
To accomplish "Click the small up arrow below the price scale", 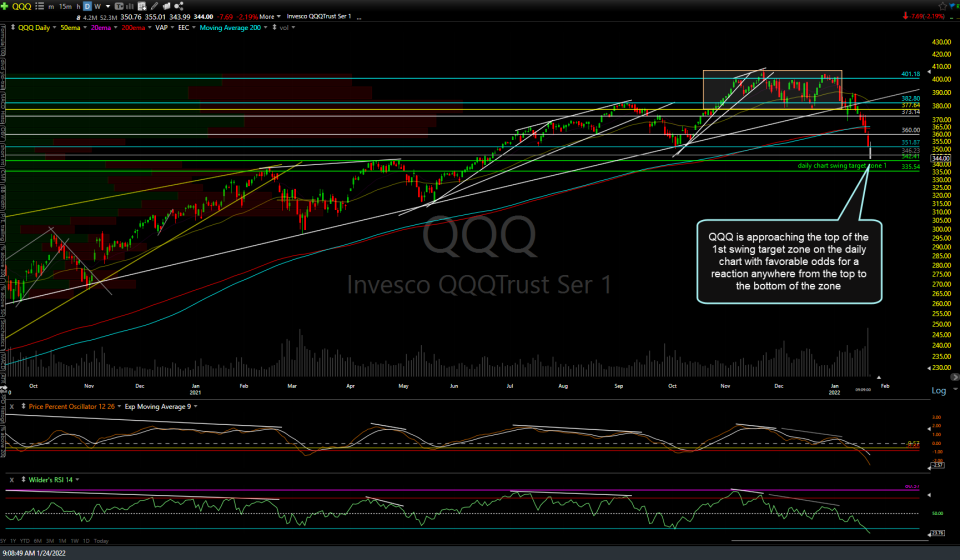I will click(x=879, y=377).
